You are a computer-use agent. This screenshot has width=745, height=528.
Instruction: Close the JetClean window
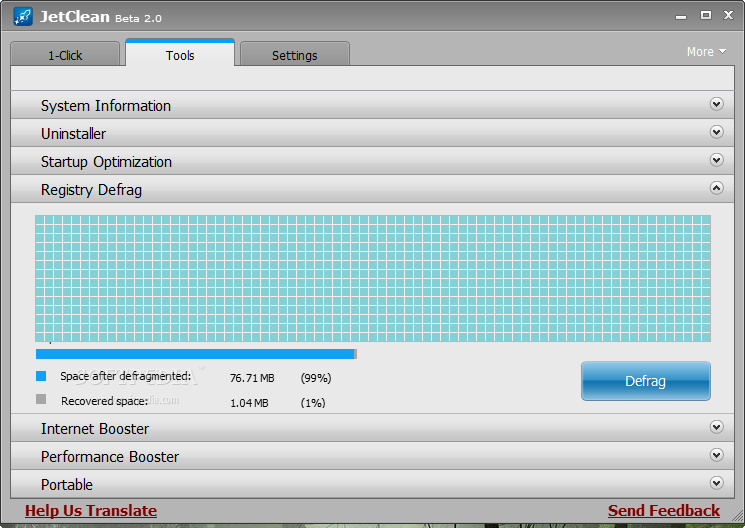tap(728, 15)
